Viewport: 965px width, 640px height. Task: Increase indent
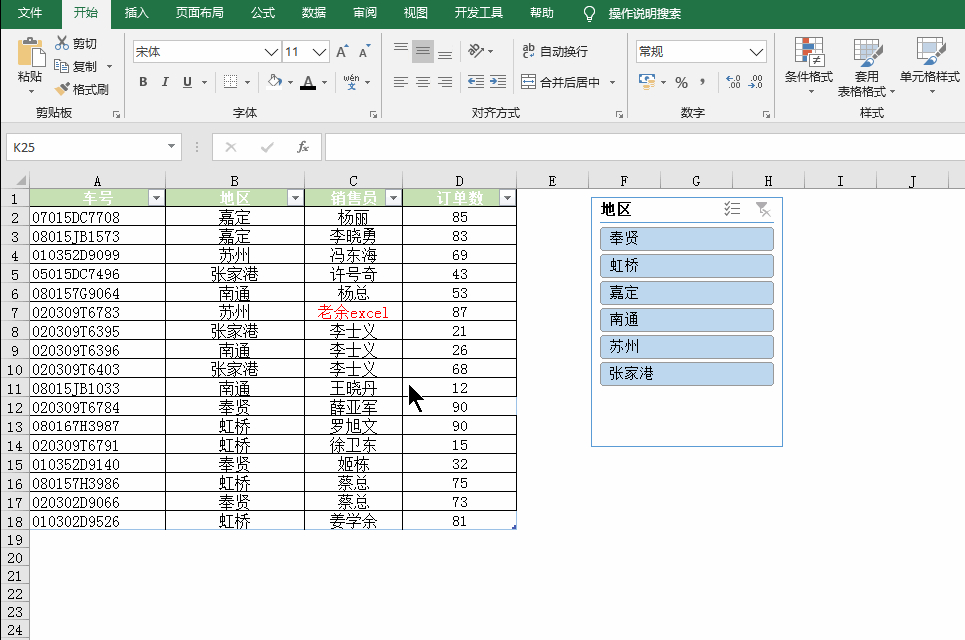(498, 82)
